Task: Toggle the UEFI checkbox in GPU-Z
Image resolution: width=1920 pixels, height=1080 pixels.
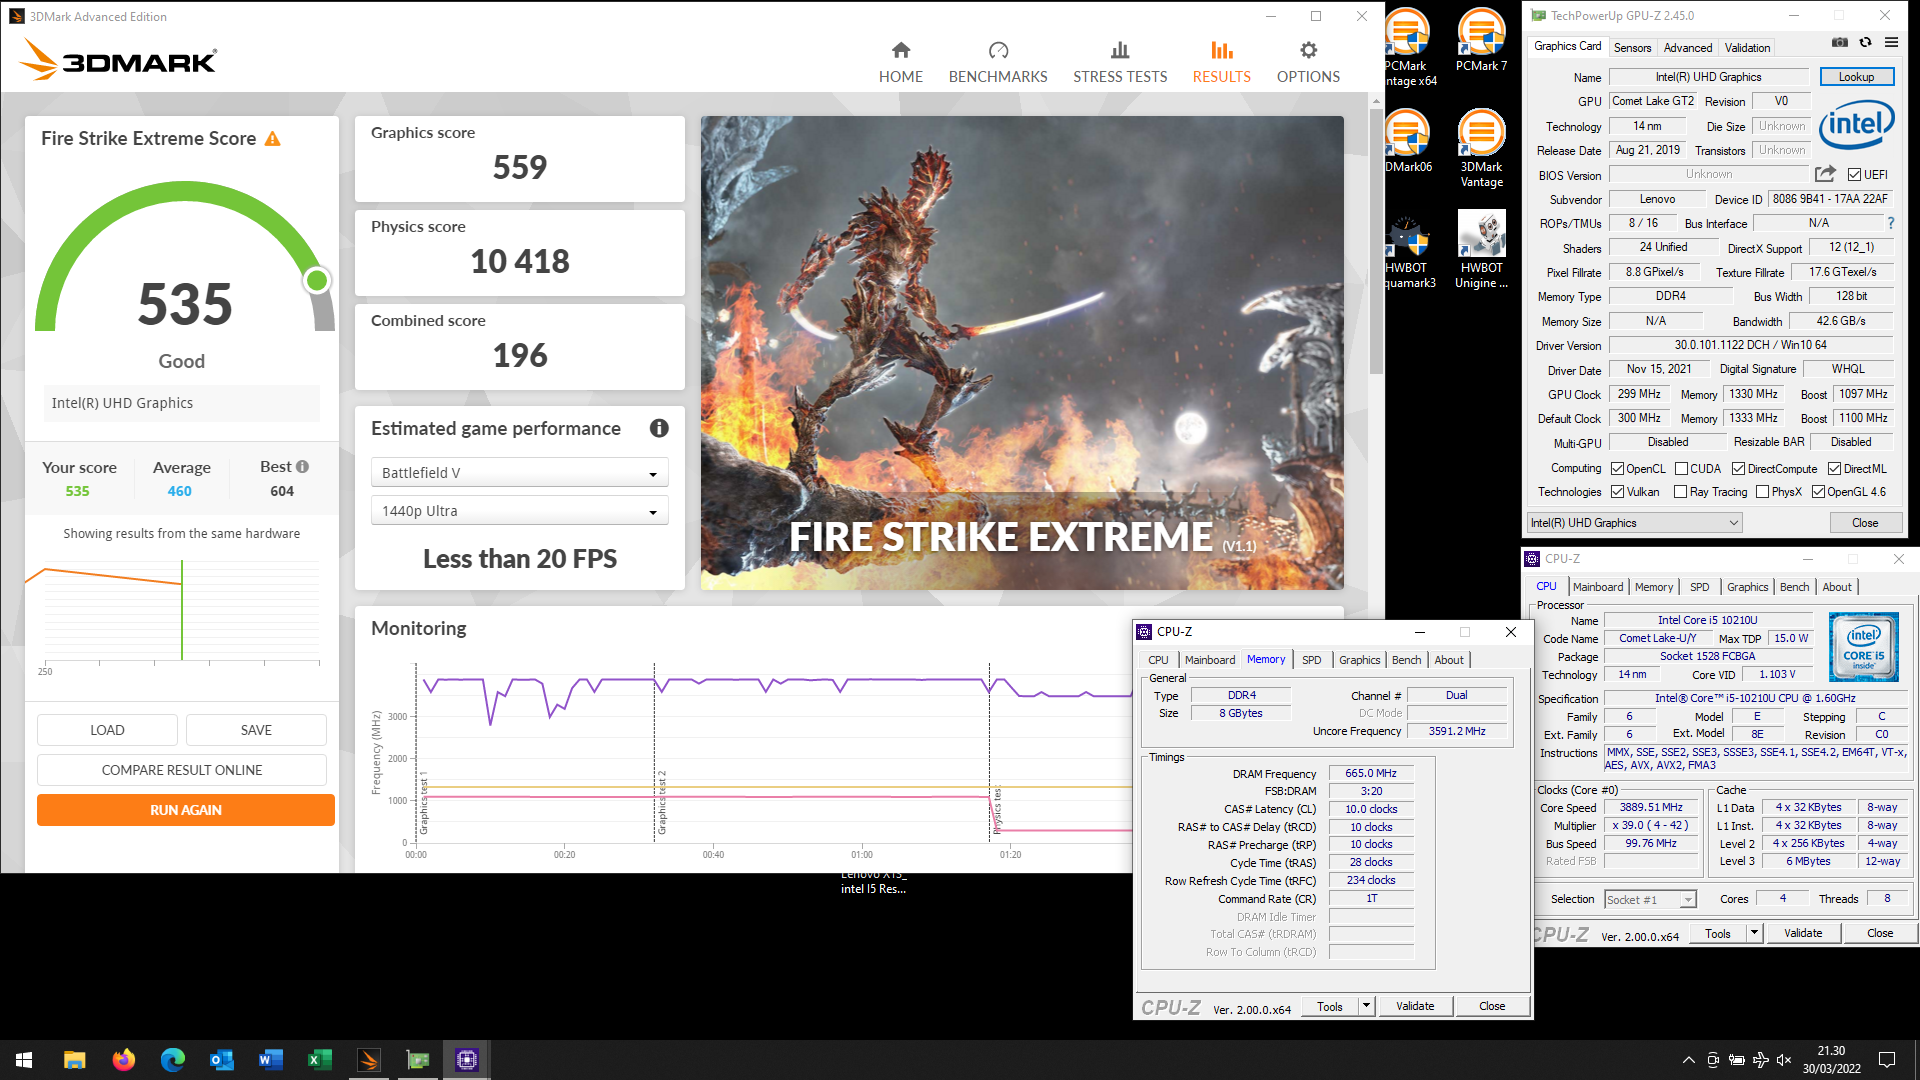Action: click(1854, 174)
